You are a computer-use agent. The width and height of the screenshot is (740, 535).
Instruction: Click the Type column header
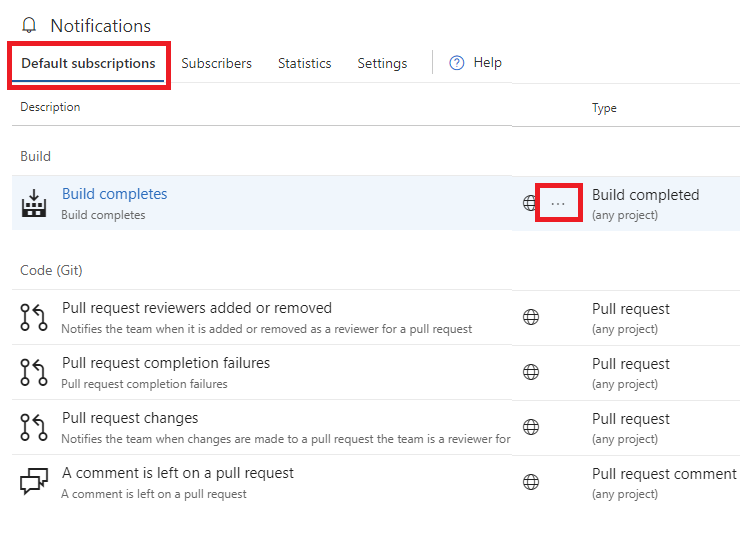tap(604, 108)
